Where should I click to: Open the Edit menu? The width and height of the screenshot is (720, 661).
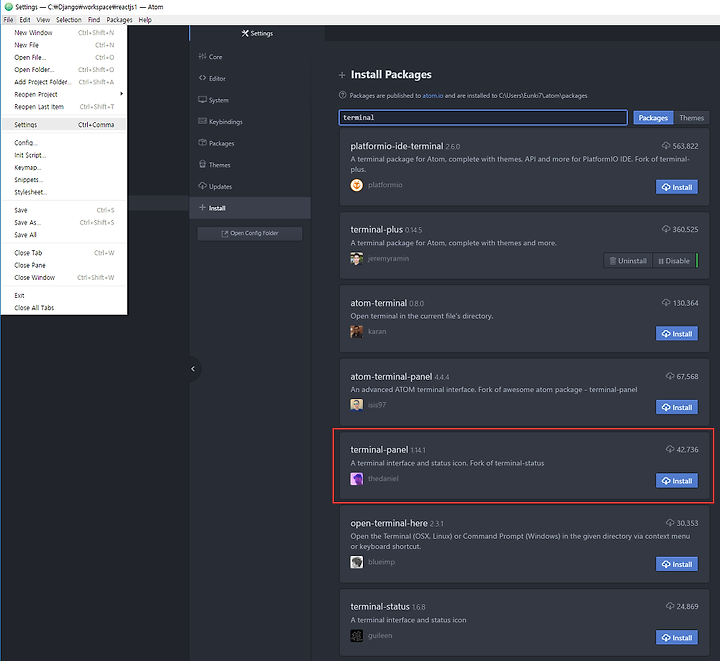tap(25, 20)
